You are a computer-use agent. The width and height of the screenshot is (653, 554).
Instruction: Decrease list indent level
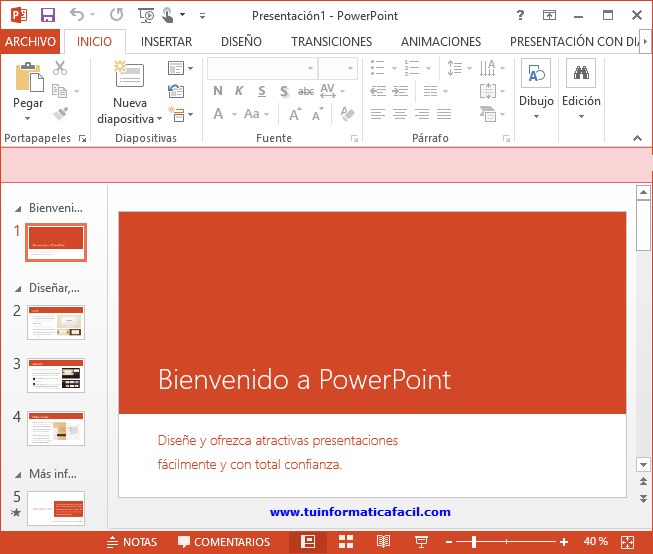378,91
